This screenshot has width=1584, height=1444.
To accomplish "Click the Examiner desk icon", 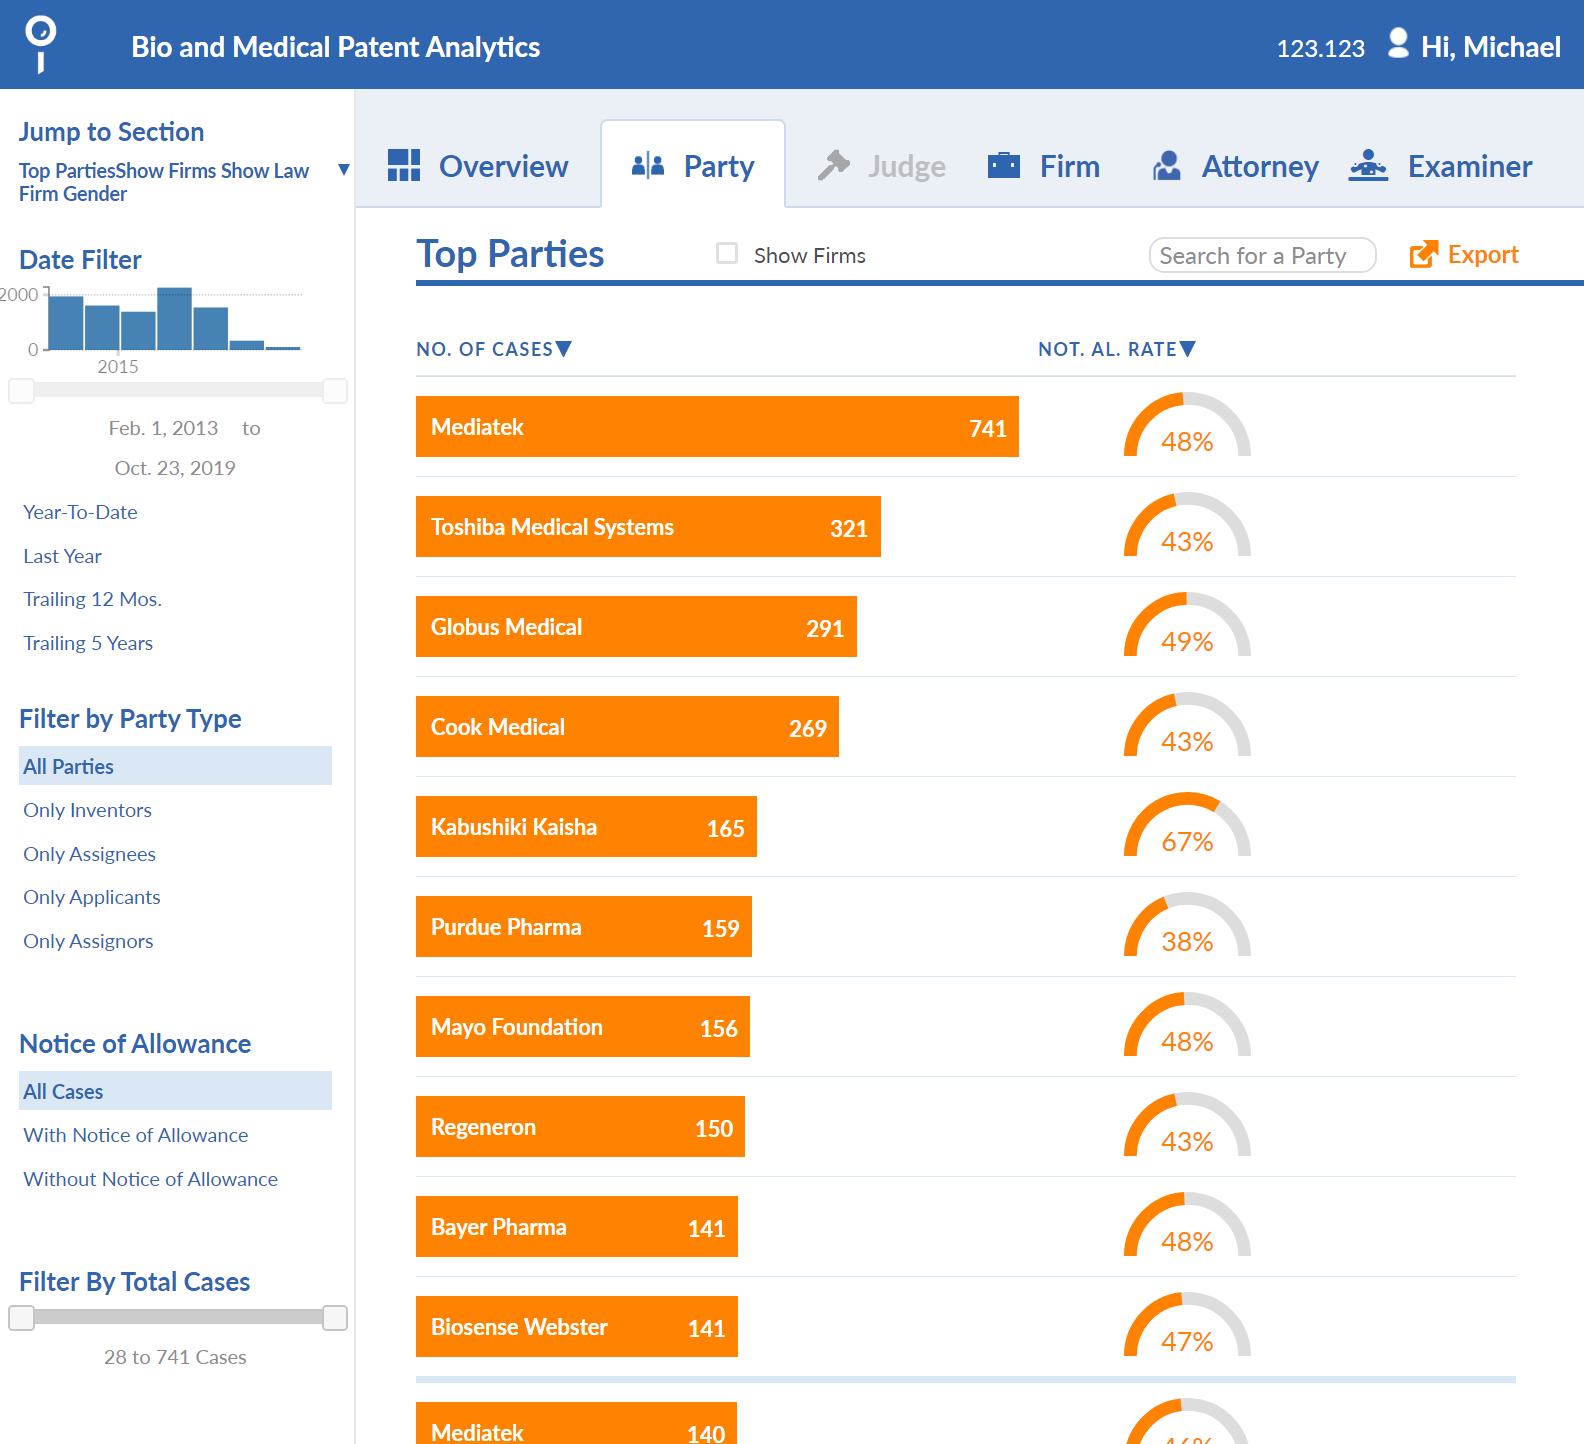I will pyautogui.click(x=1368, y=165).
